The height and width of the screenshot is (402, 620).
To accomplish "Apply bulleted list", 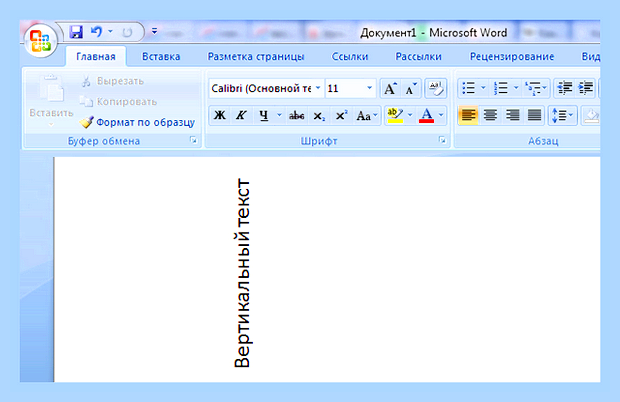I will (x=469, y=88).
